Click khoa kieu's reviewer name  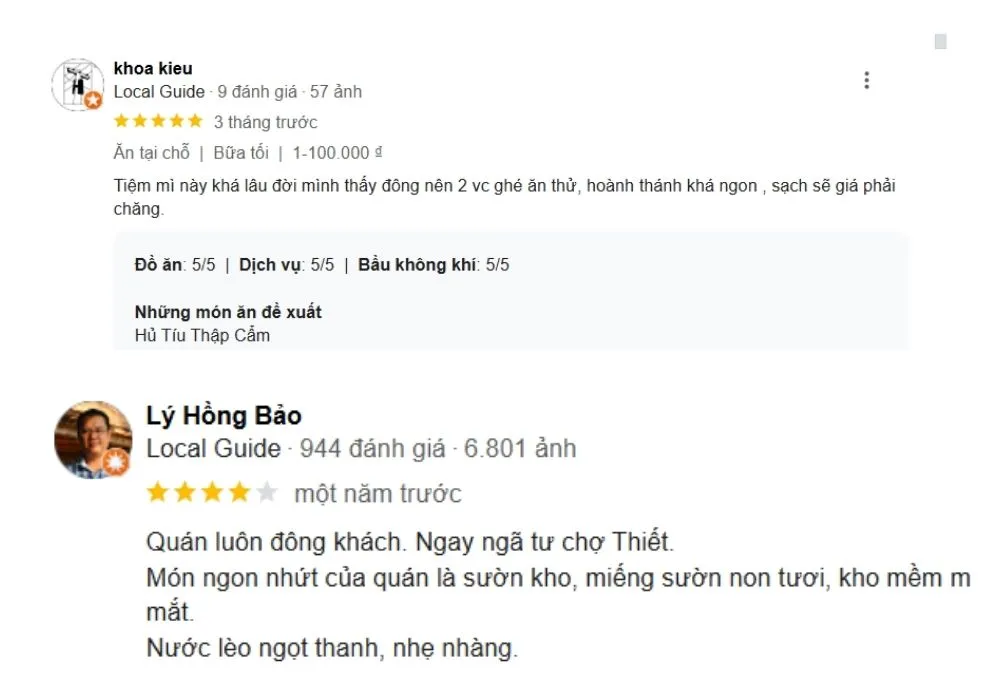click(151, 68)
